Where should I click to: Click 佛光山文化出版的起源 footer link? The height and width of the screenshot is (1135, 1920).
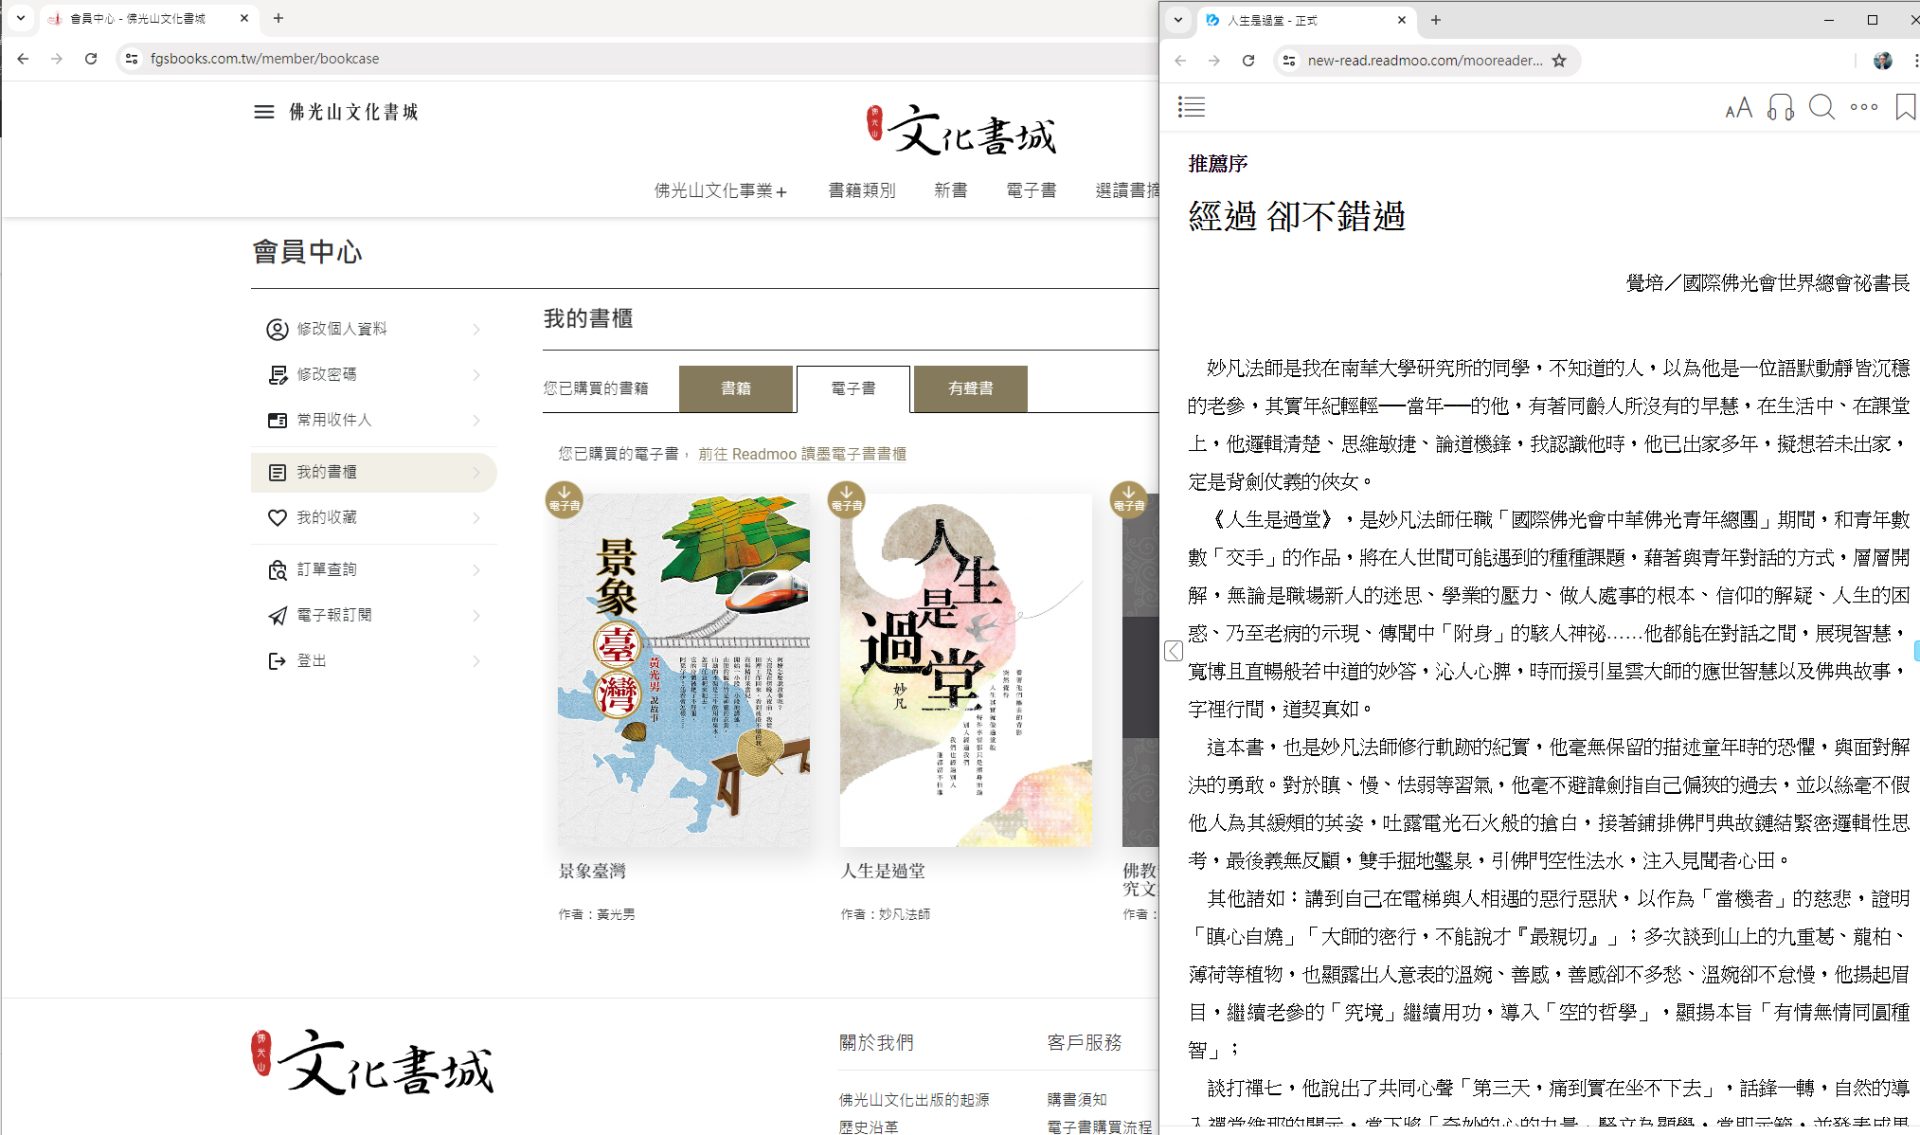point(914,1099)
